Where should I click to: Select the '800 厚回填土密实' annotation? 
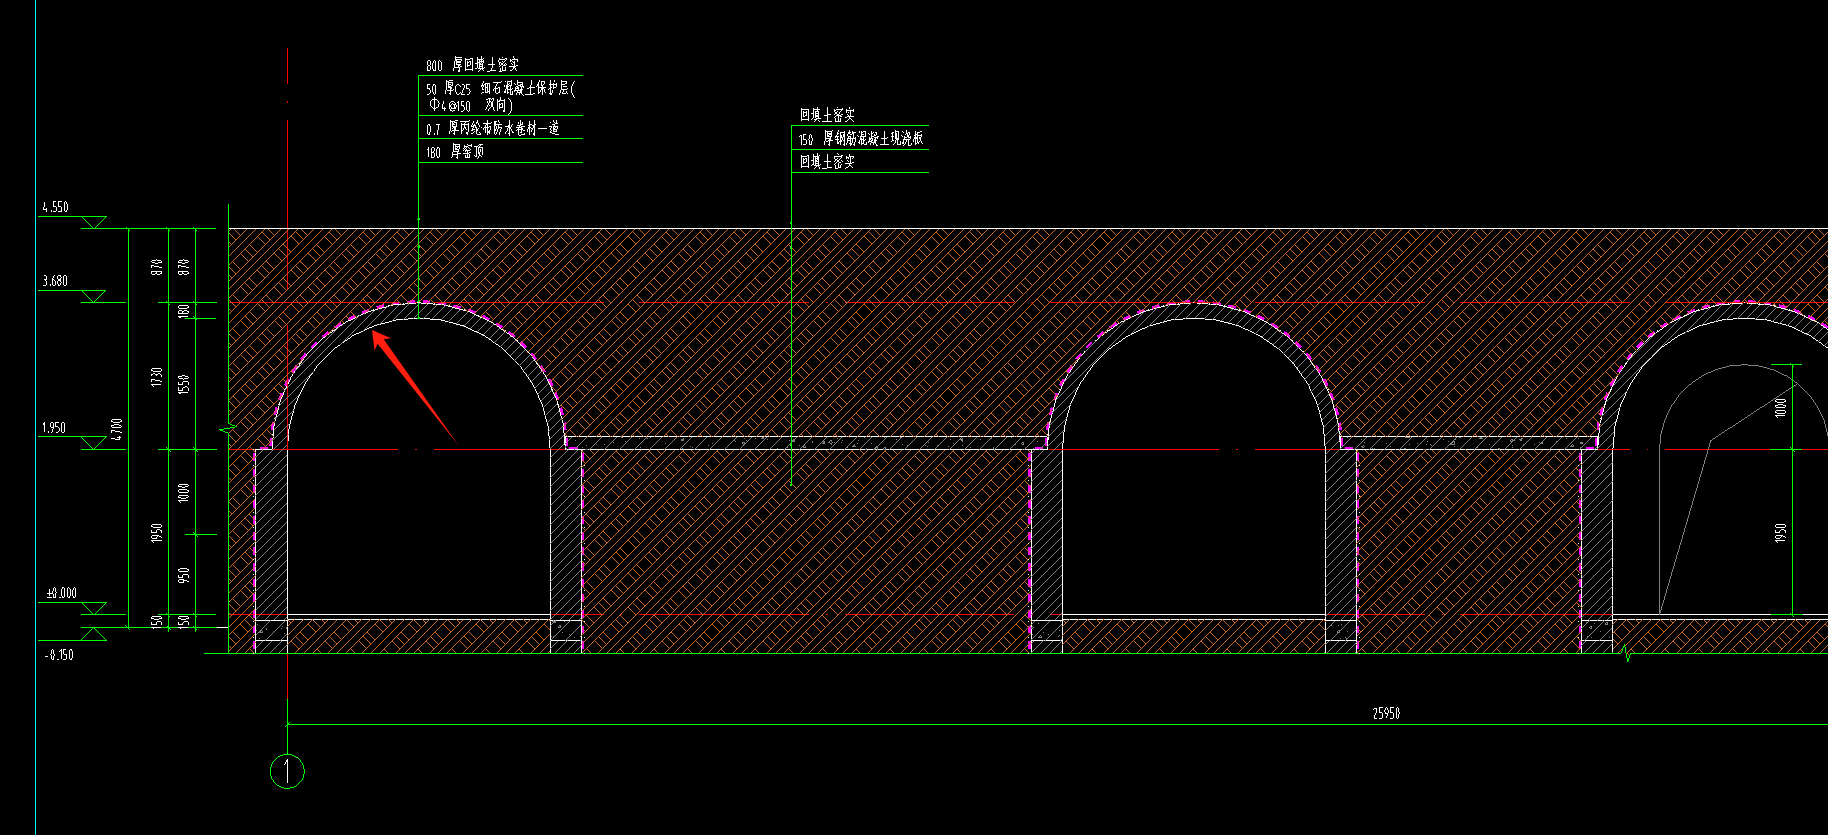pyautogui.click(x=472, y=65)
